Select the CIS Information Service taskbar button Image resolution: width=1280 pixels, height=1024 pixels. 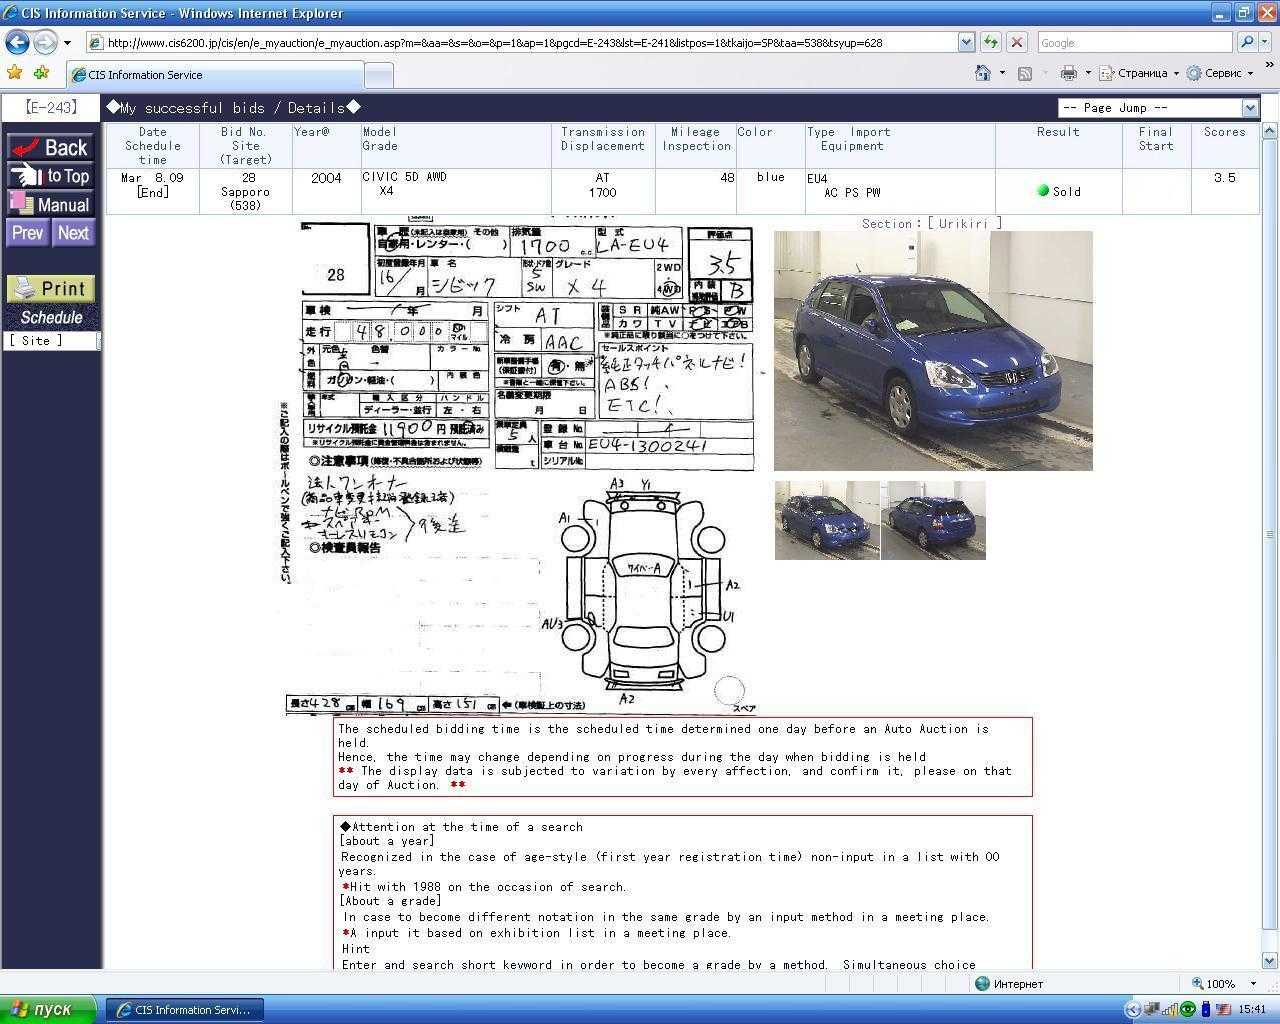(x=185, y=1010)
